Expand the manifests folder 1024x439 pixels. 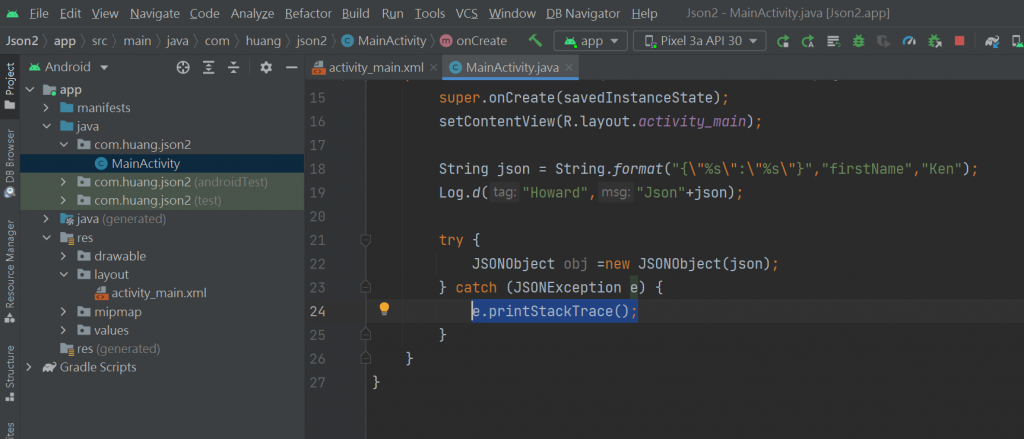click(x=46, y=108)
